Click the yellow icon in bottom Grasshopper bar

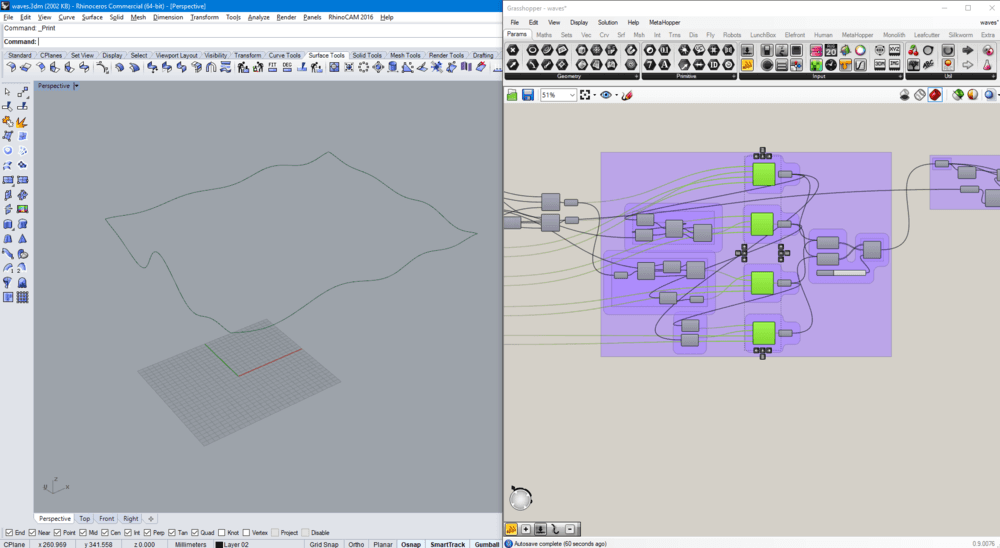coord(511,529)
